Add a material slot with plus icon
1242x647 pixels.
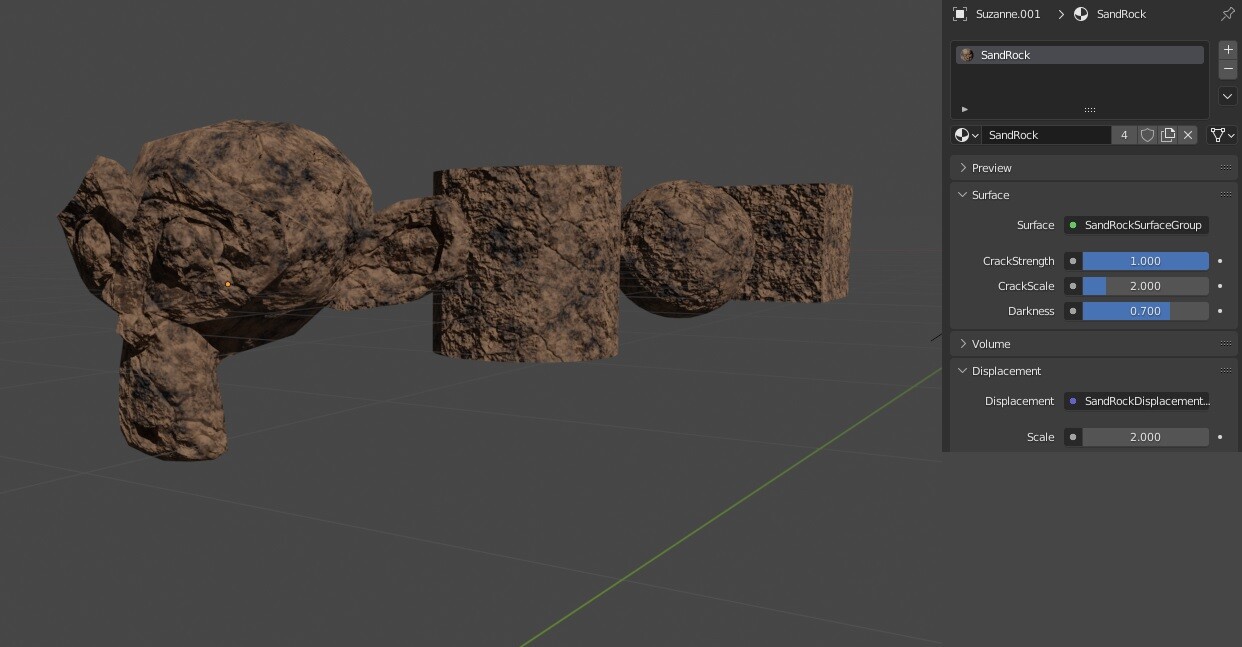(x=1227, y=49)
